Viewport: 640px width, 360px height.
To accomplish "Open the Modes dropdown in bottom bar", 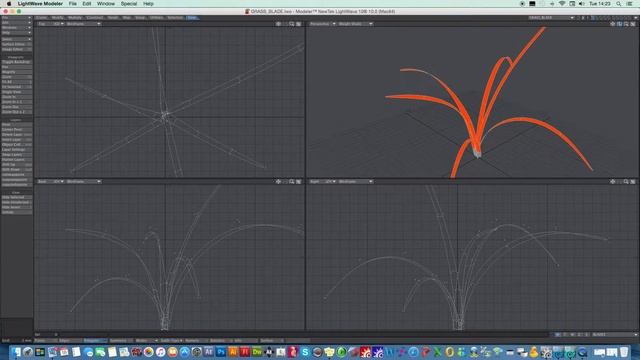I will coord(146,340).
